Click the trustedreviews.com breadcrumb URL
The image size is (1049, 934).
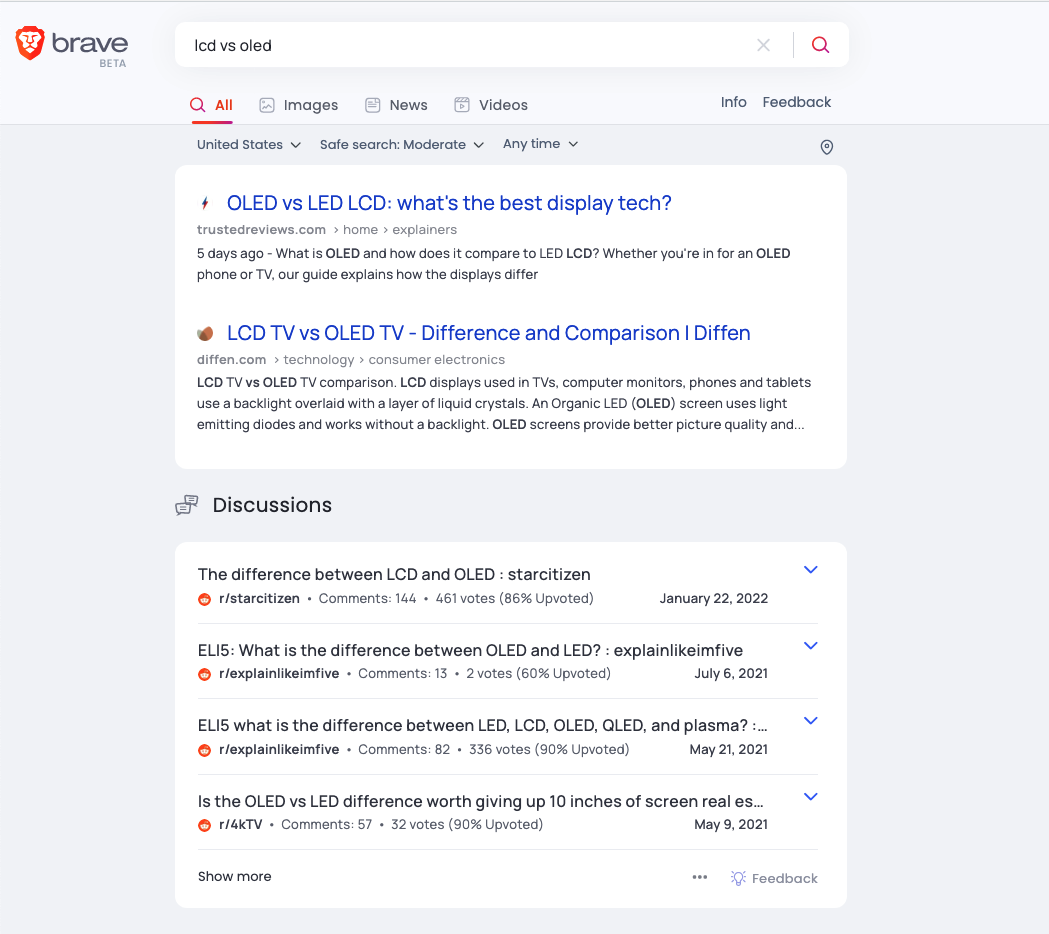(x=261, y=229)
